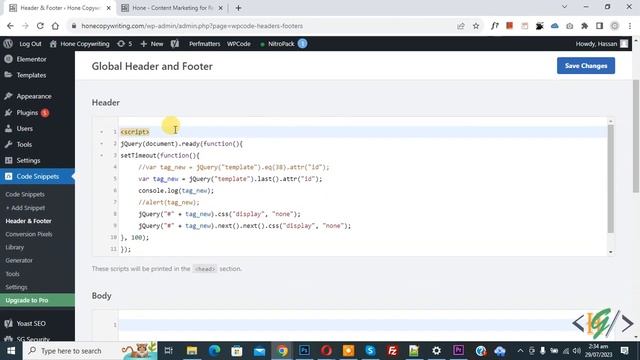Click Log Out in the admin bar
This screenshot has width=640, height=360.
coord(30,44)
